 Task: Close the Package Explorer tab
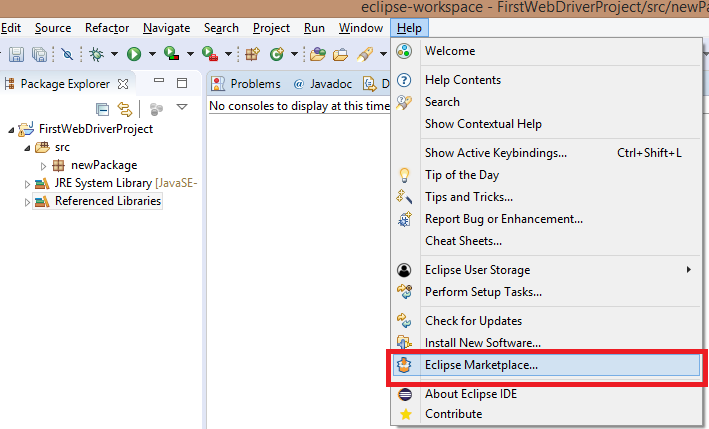(x=123, y=84)
